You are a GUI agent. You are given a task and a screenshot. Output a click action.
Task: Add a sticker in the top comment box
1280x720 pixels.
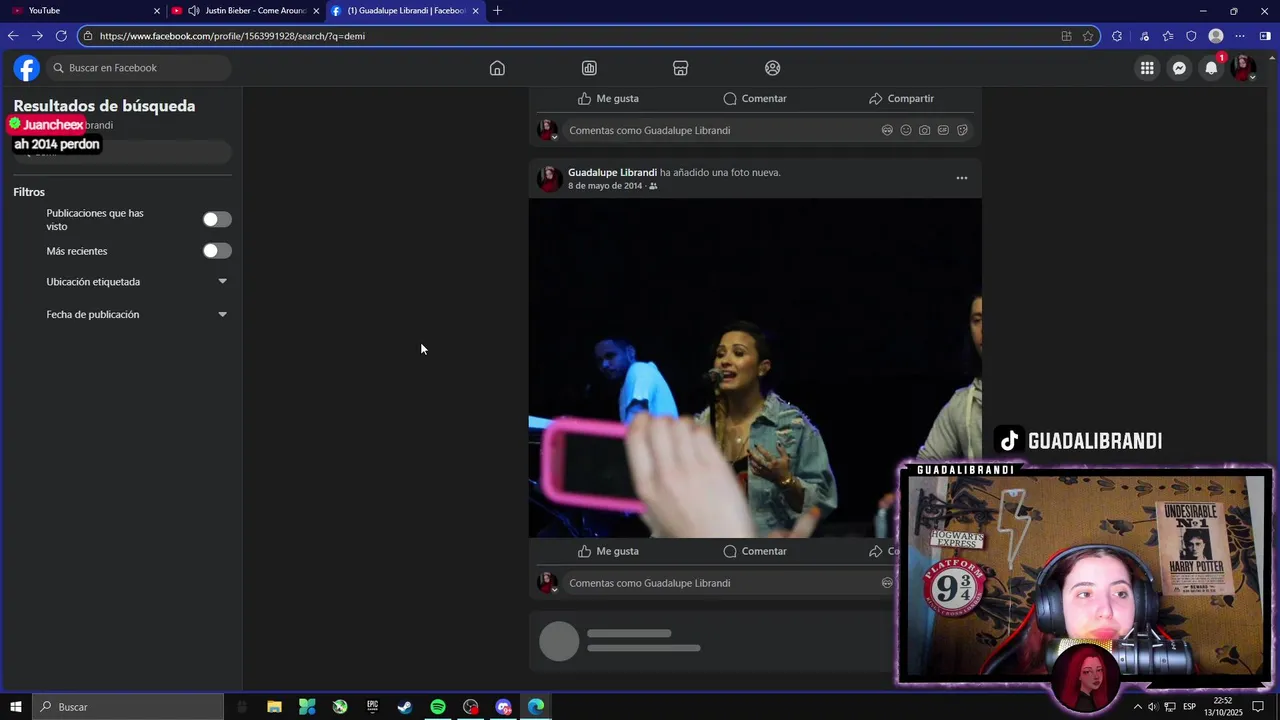pyautogui.click(x=962, y=130)
